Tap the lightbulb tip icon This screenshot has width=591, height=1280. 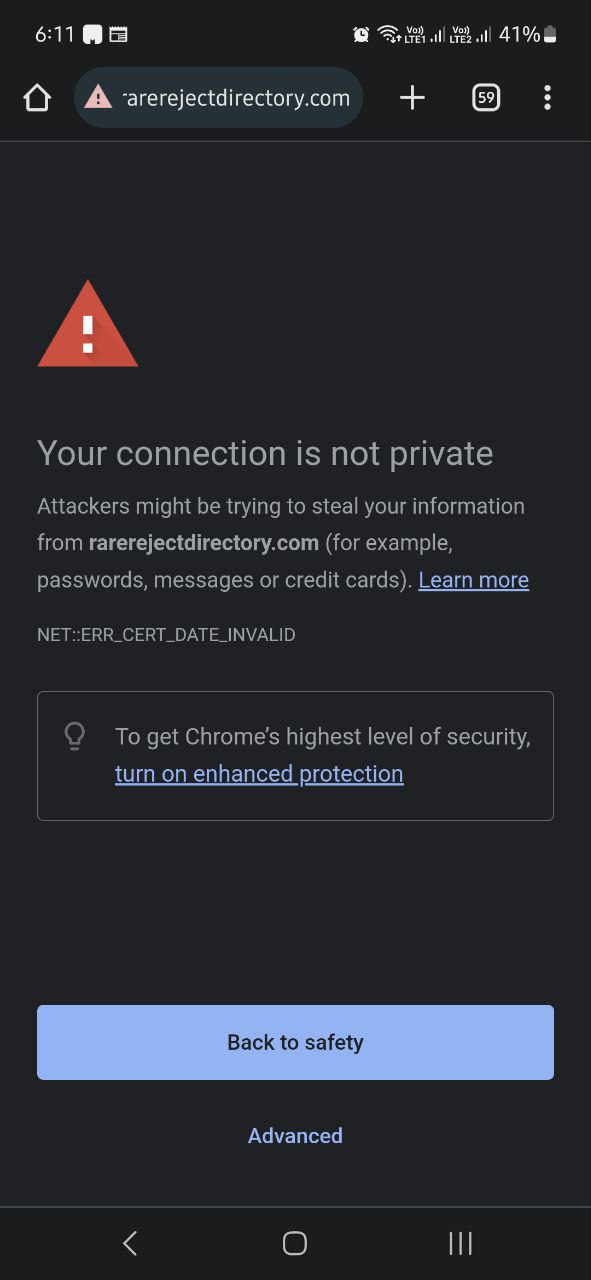(75, 737)
